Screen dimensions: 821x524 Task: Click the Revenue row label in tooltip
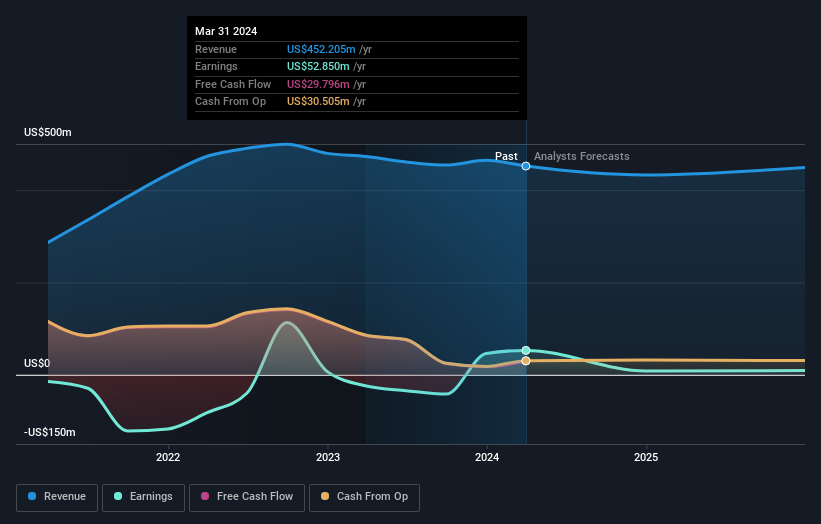click(x=216, y=49)
